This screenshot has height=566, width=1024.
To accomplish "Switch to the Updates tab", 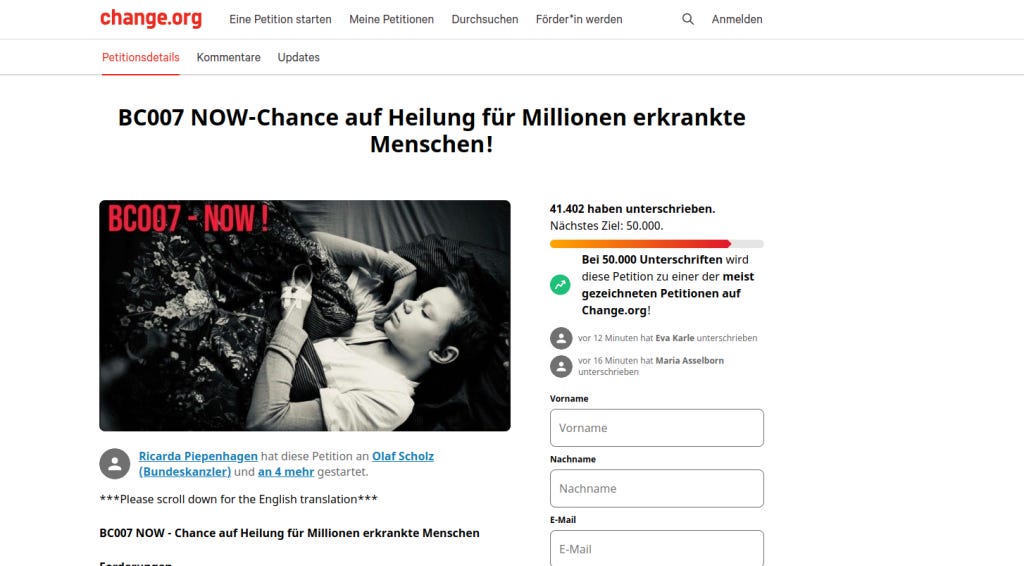I will 298,57.
